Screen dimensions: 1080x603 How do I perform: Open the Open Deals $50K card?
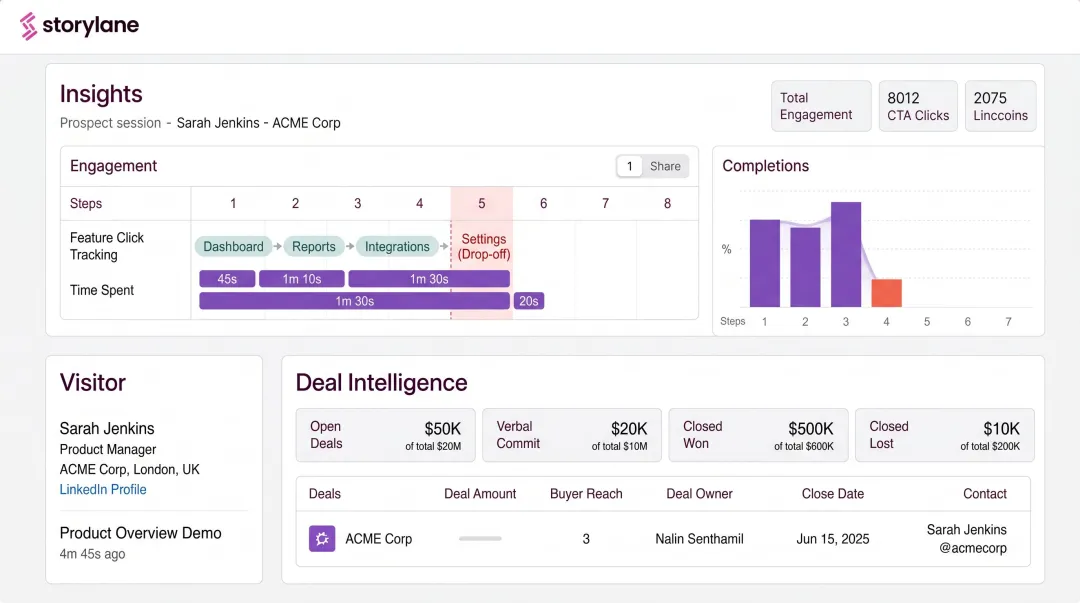(x=386, y=435)
